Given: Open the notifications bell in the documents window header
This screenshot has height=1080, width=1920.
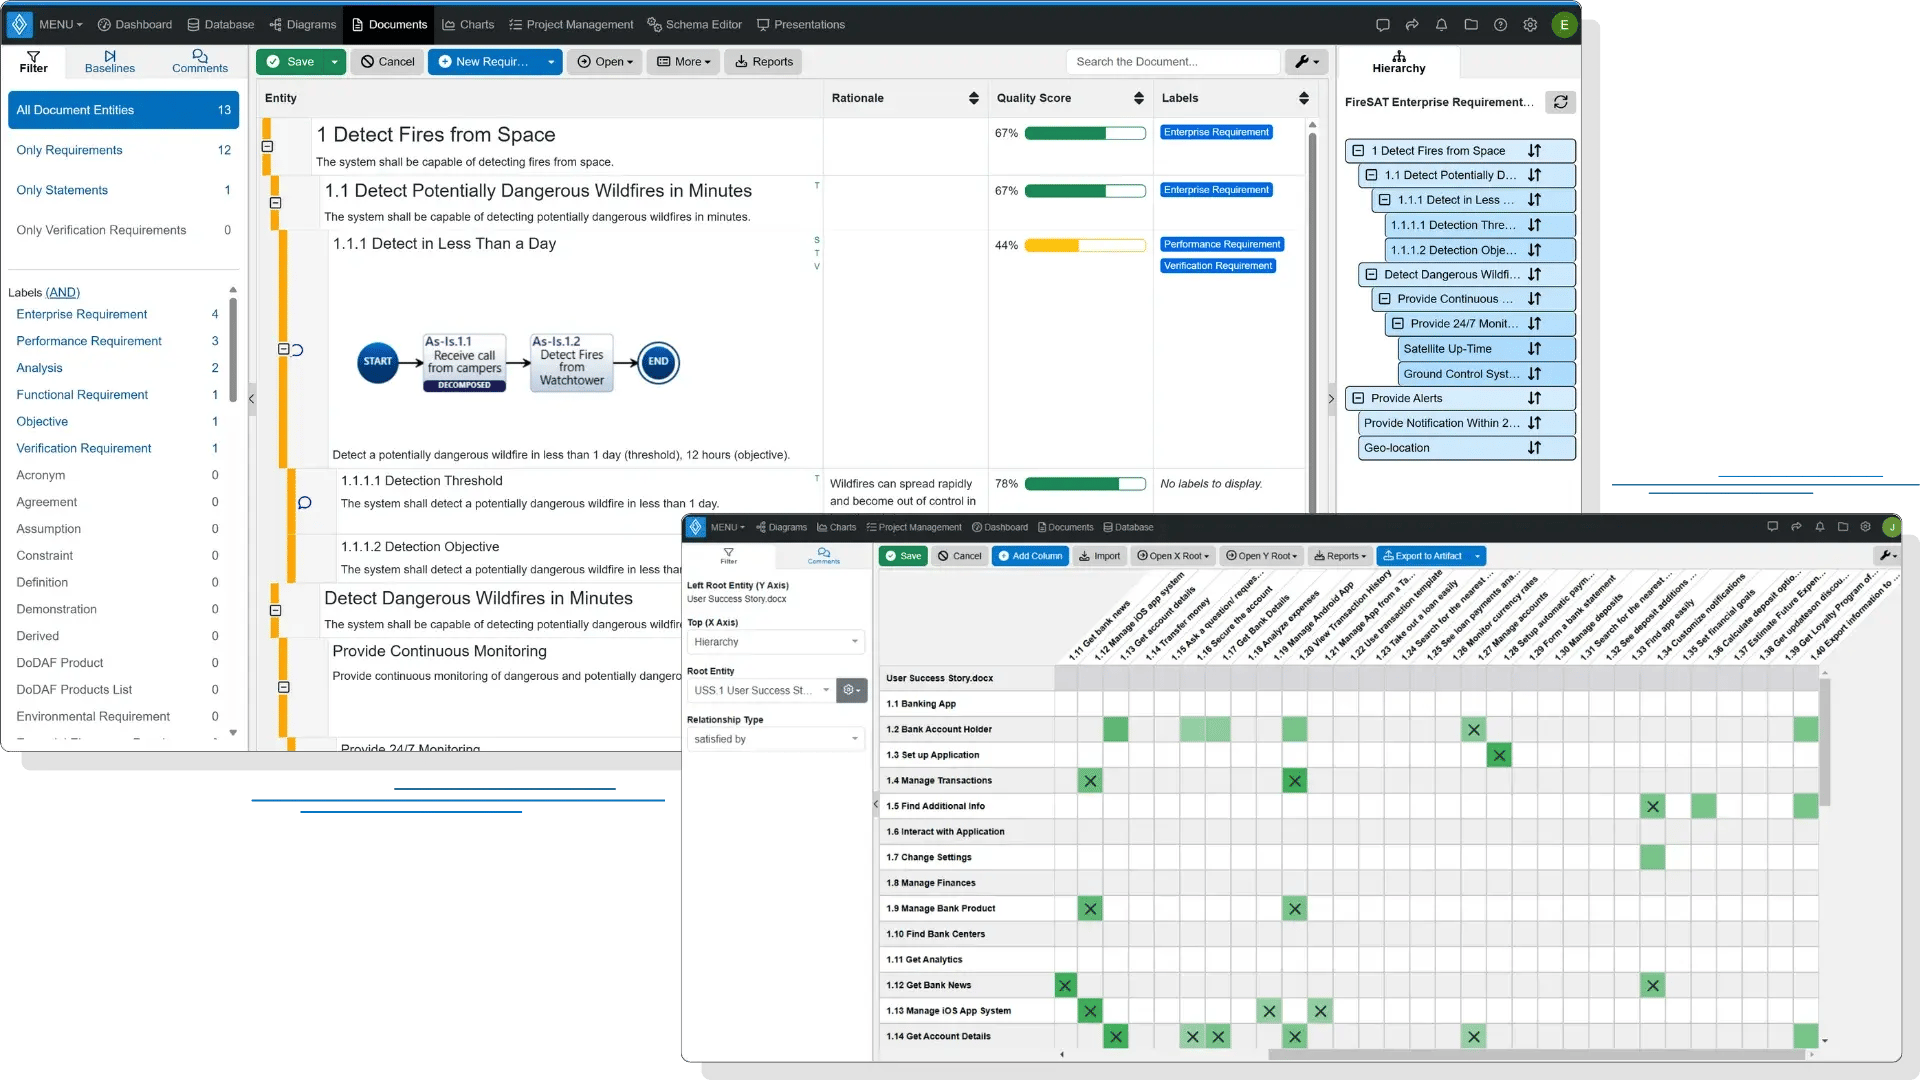Looking at the screenshot, I should point(1441,25).
